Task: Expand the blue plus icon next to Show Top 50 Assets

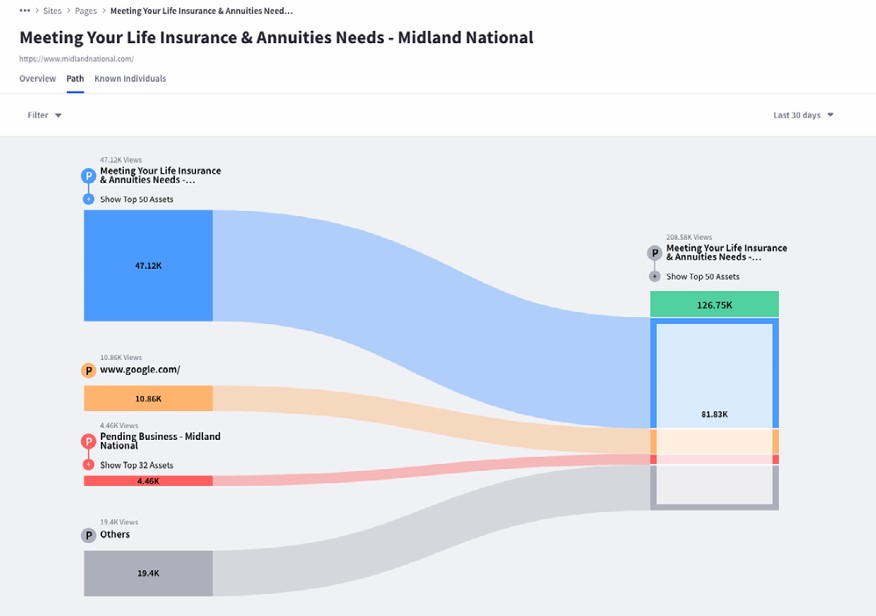Action: [x=88, y=199]
